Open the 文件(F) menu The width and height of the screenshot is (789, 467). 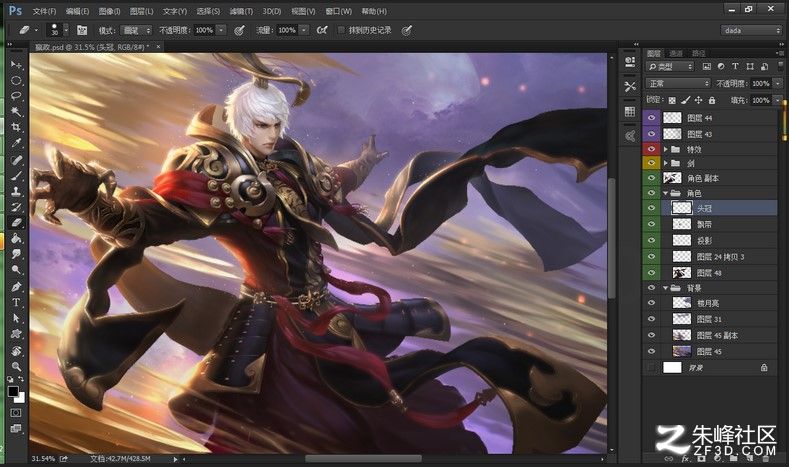(x=45, y=11)
